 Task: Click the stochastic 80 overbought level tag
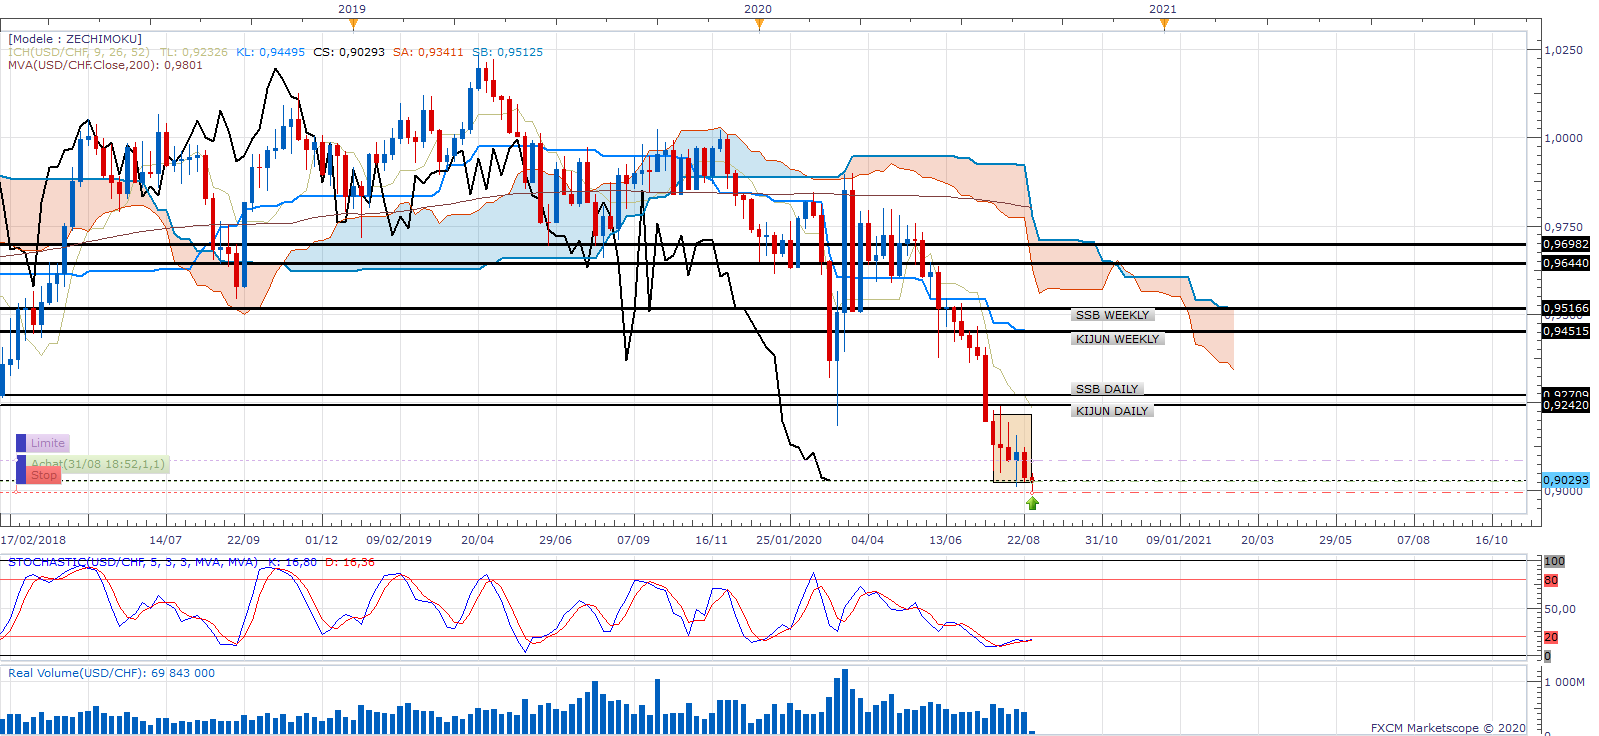tap(1551, 580)
